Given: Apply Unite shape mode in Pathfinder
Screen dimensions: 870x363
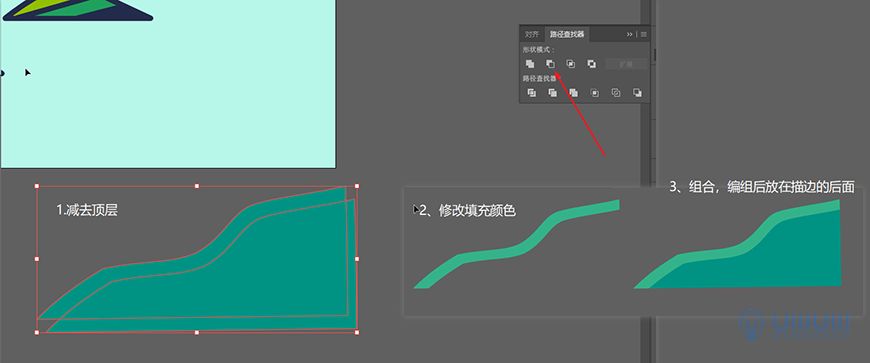Looking at the screenshot, I should 530,64.
